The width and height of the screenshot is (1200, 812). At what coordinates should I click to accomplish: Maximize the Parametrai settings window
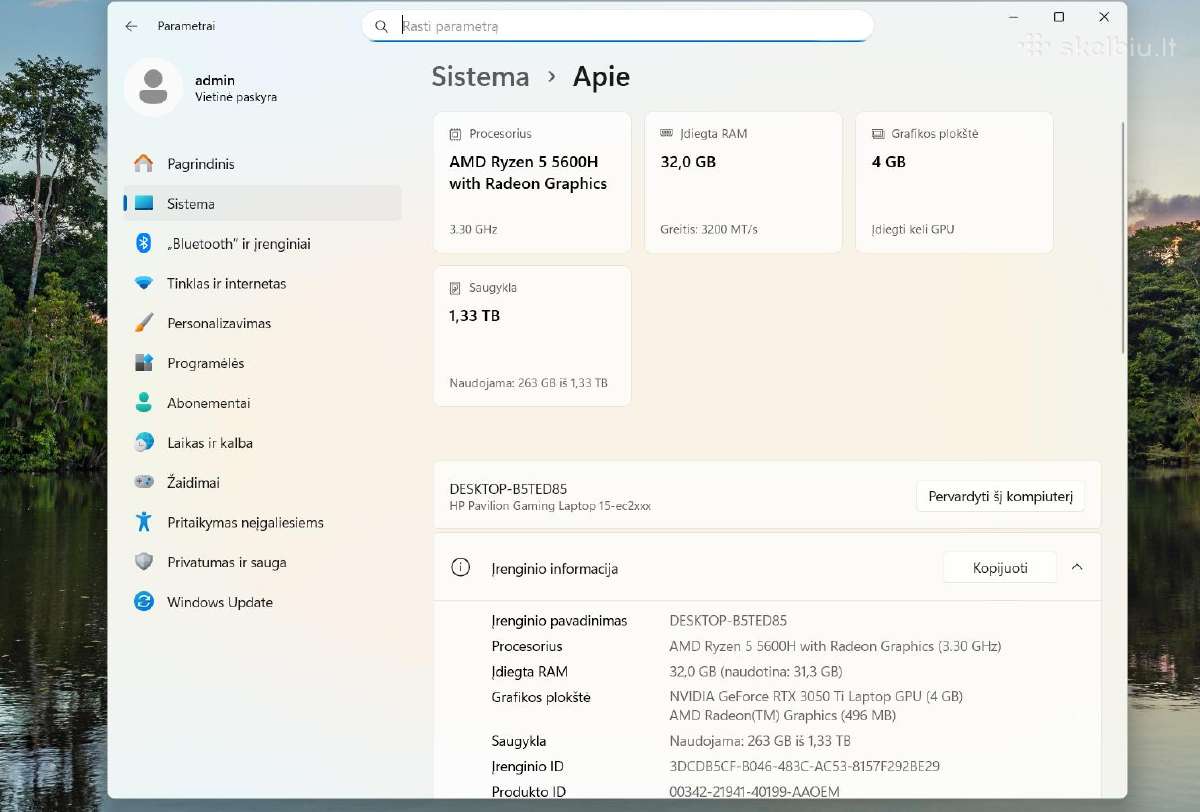tap(1059, 17)
